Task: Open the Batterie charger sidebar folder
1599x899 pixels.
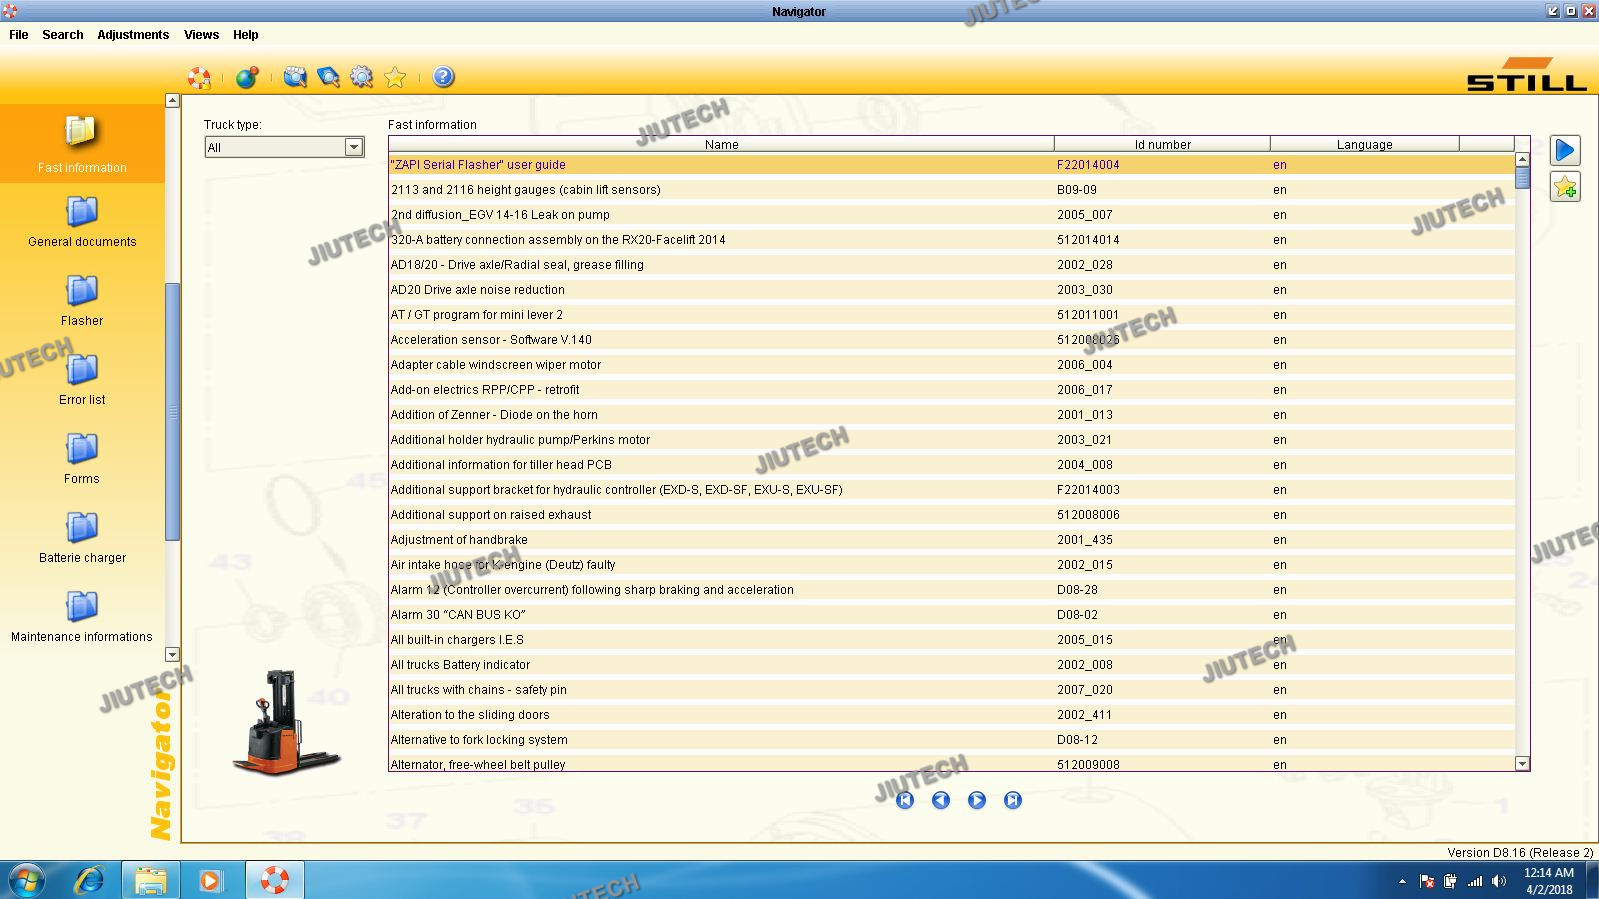Action: (x=82, y=537)
